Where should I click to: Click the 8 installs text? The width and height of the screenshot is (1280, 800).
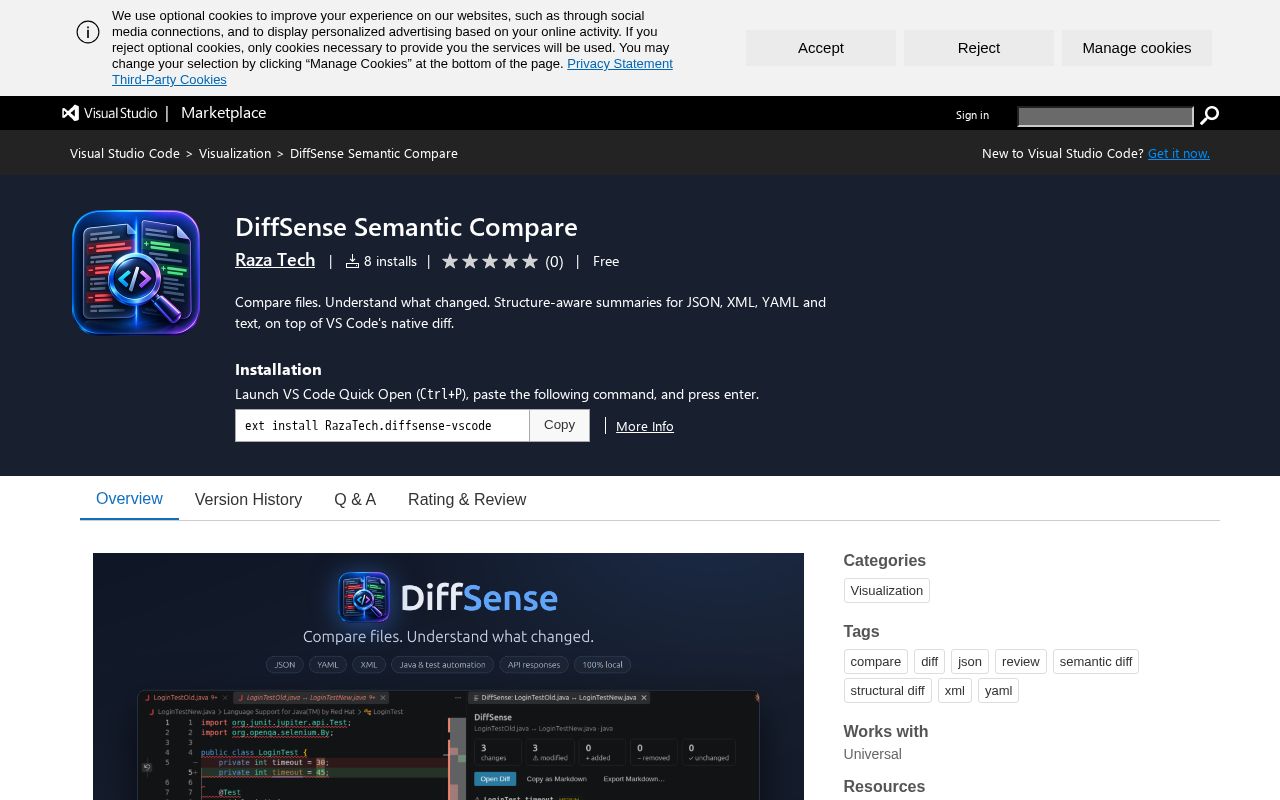pos(390,261)
